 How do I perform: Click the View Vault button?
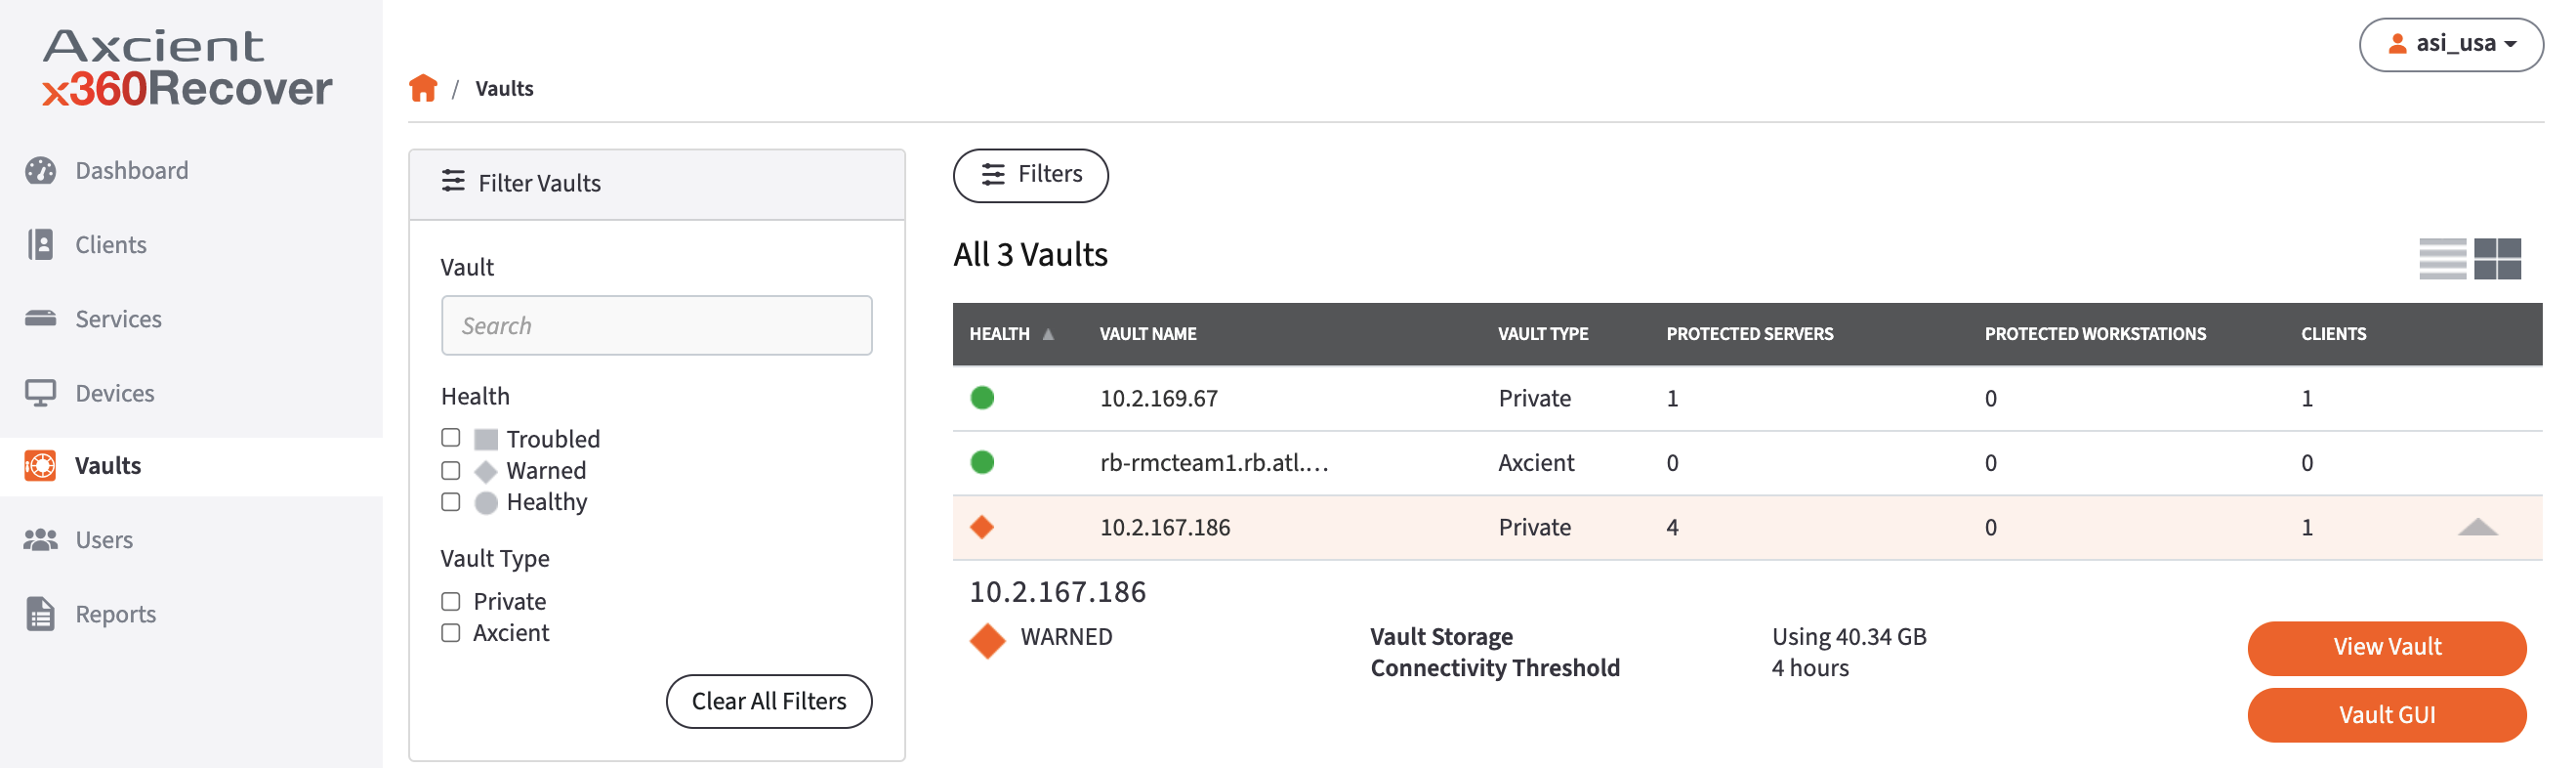(2386, 648)
